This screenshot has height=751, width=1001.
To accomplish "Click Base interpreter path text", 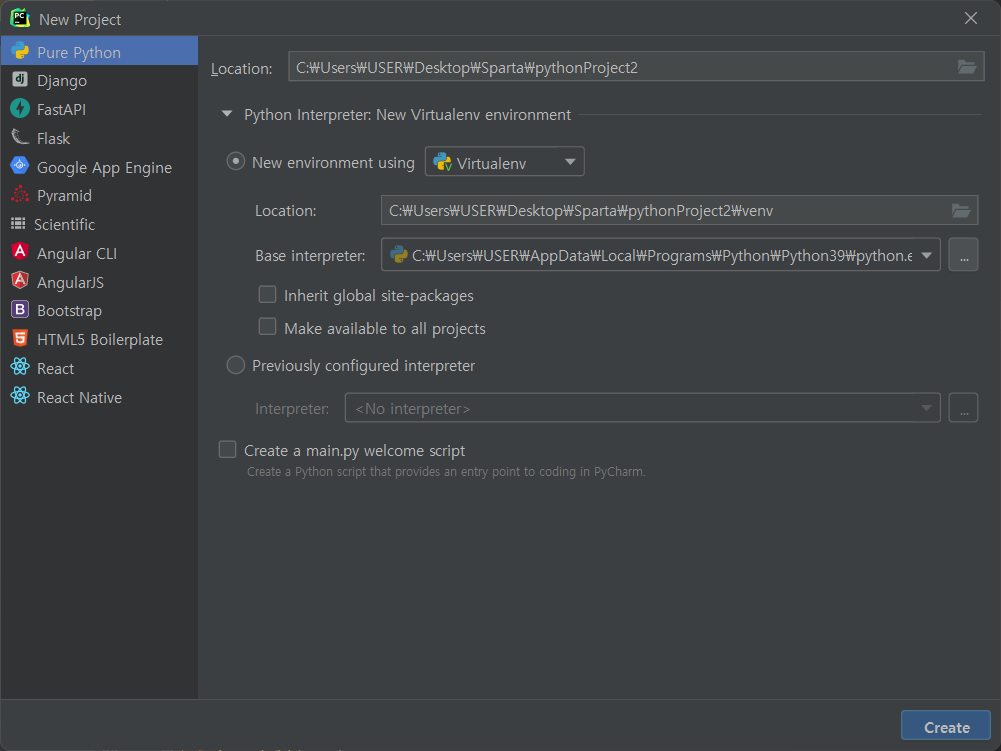I will [x=661, y=255].
